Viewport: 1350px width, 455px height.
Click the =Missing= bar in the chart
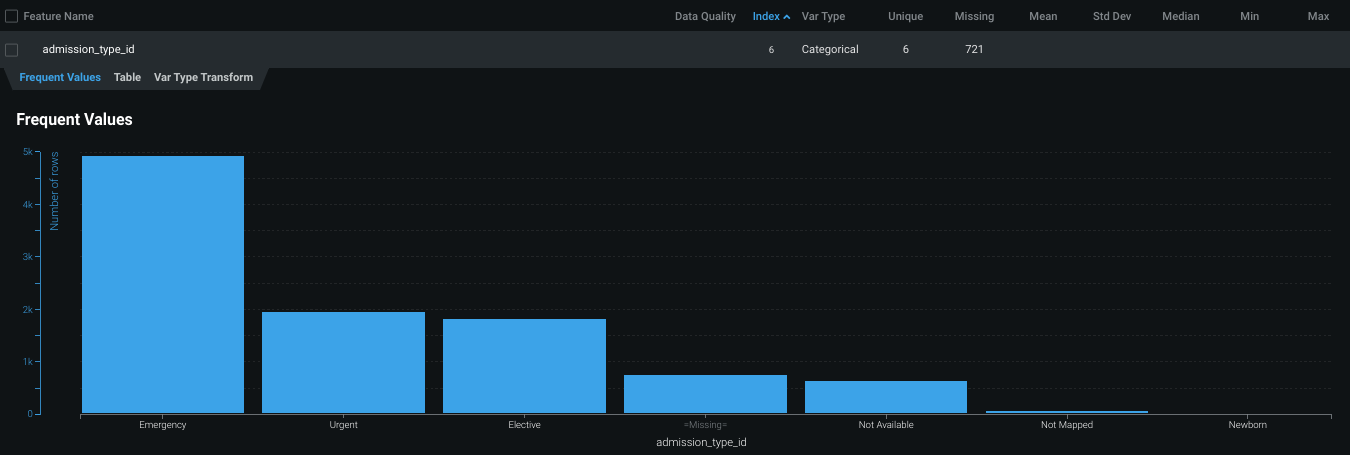(x=705, y=394)
